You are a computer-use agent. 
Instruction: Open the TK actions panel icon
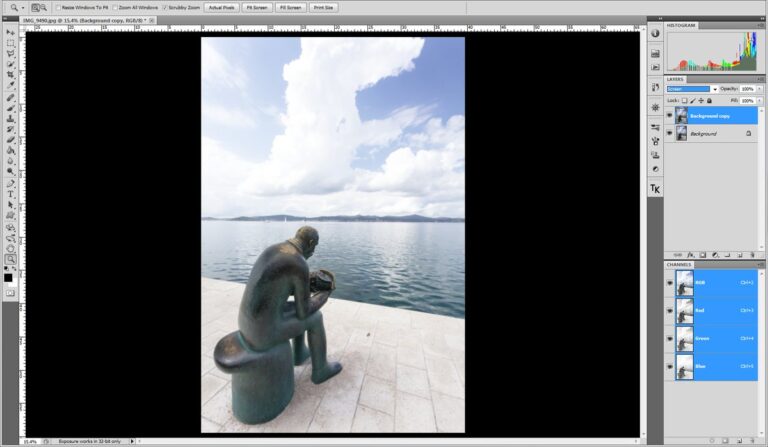pos(655,189)
